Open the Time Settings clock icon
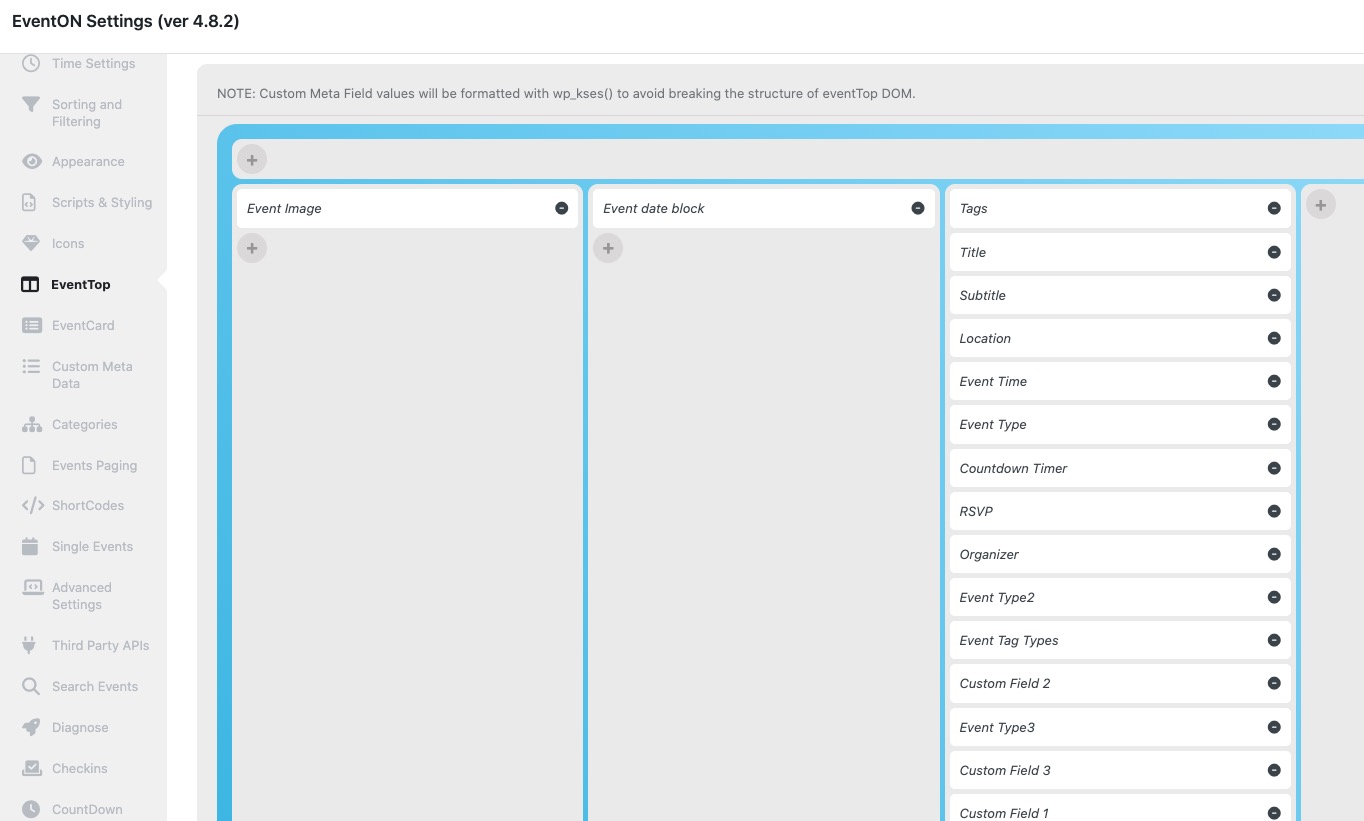The image size is (1364, 821). (x=31, y=63)
